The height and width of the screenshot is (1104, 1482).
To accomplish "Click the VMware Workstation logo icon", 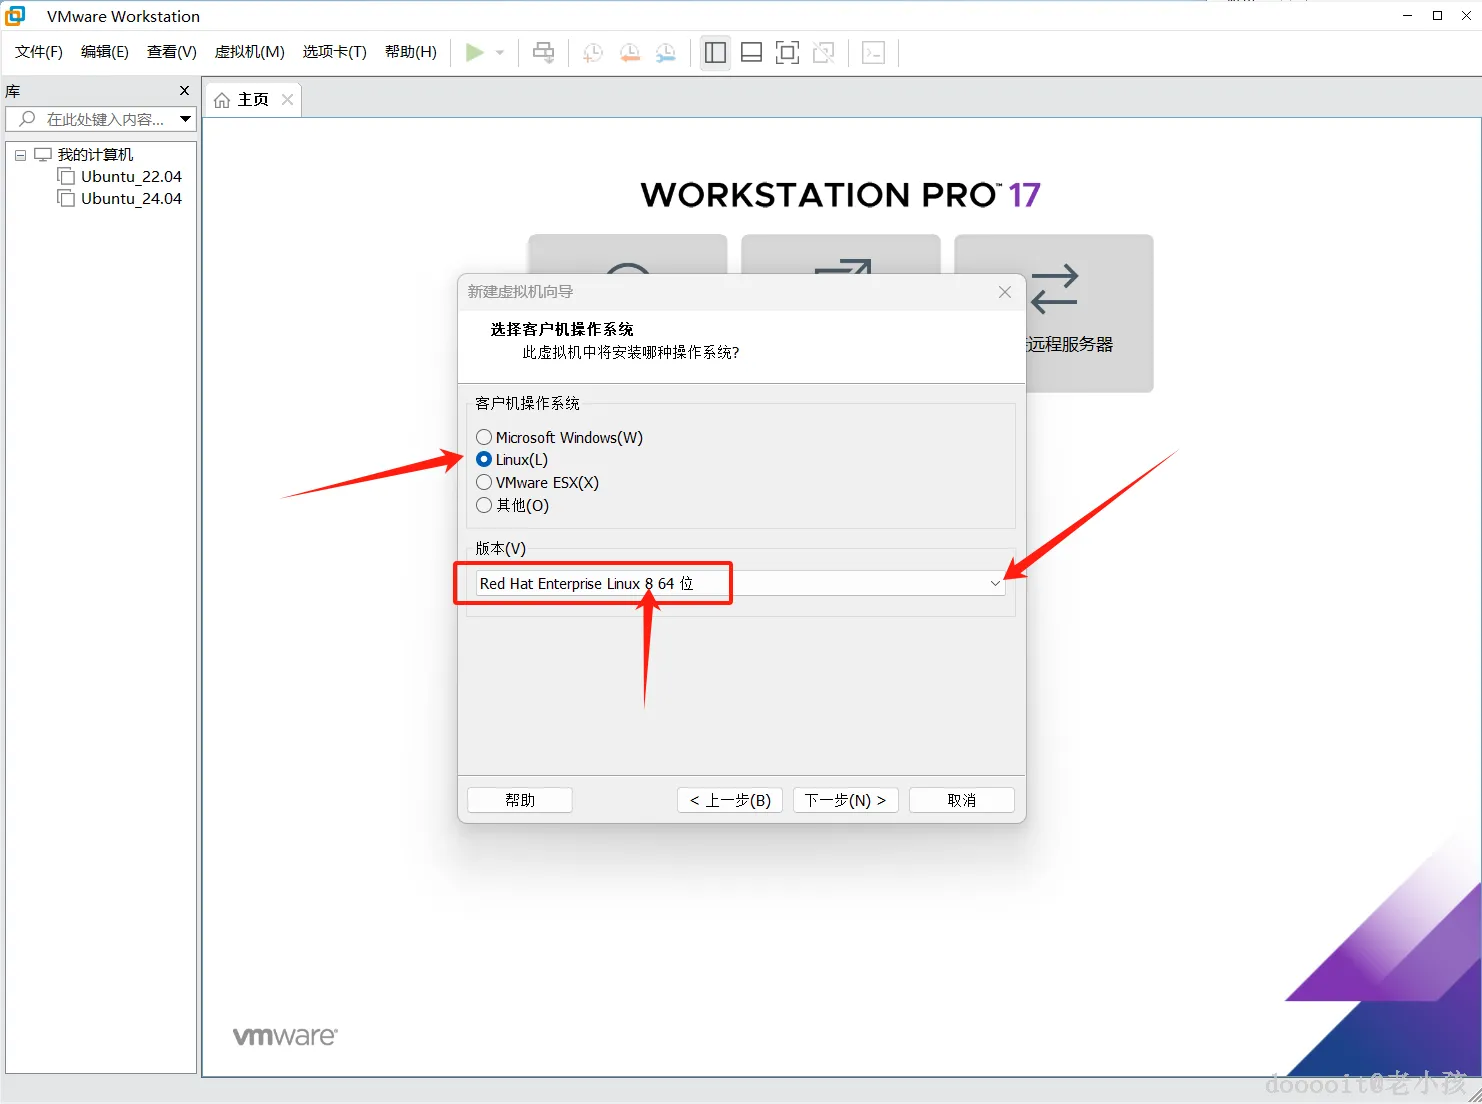I will (x=15, y=15).
